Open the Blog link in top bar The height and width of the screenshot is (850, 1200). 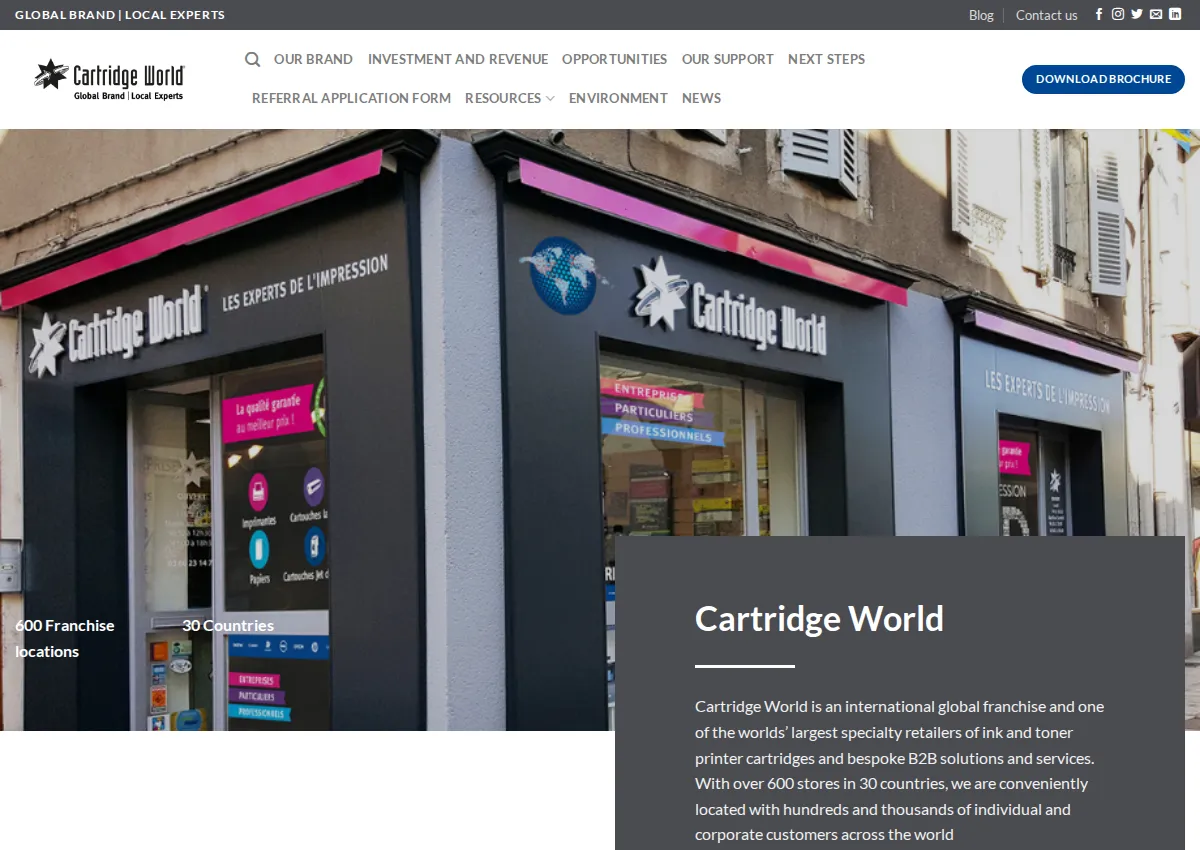coord(981,15)
